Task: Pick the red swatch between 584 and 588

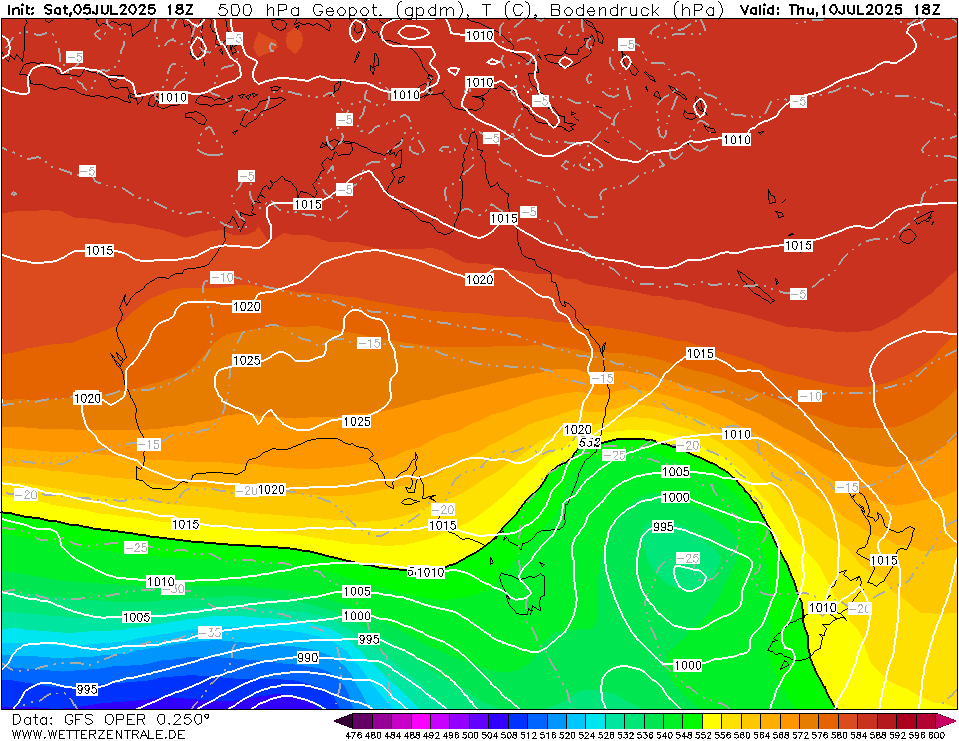Action: point(868,721)
